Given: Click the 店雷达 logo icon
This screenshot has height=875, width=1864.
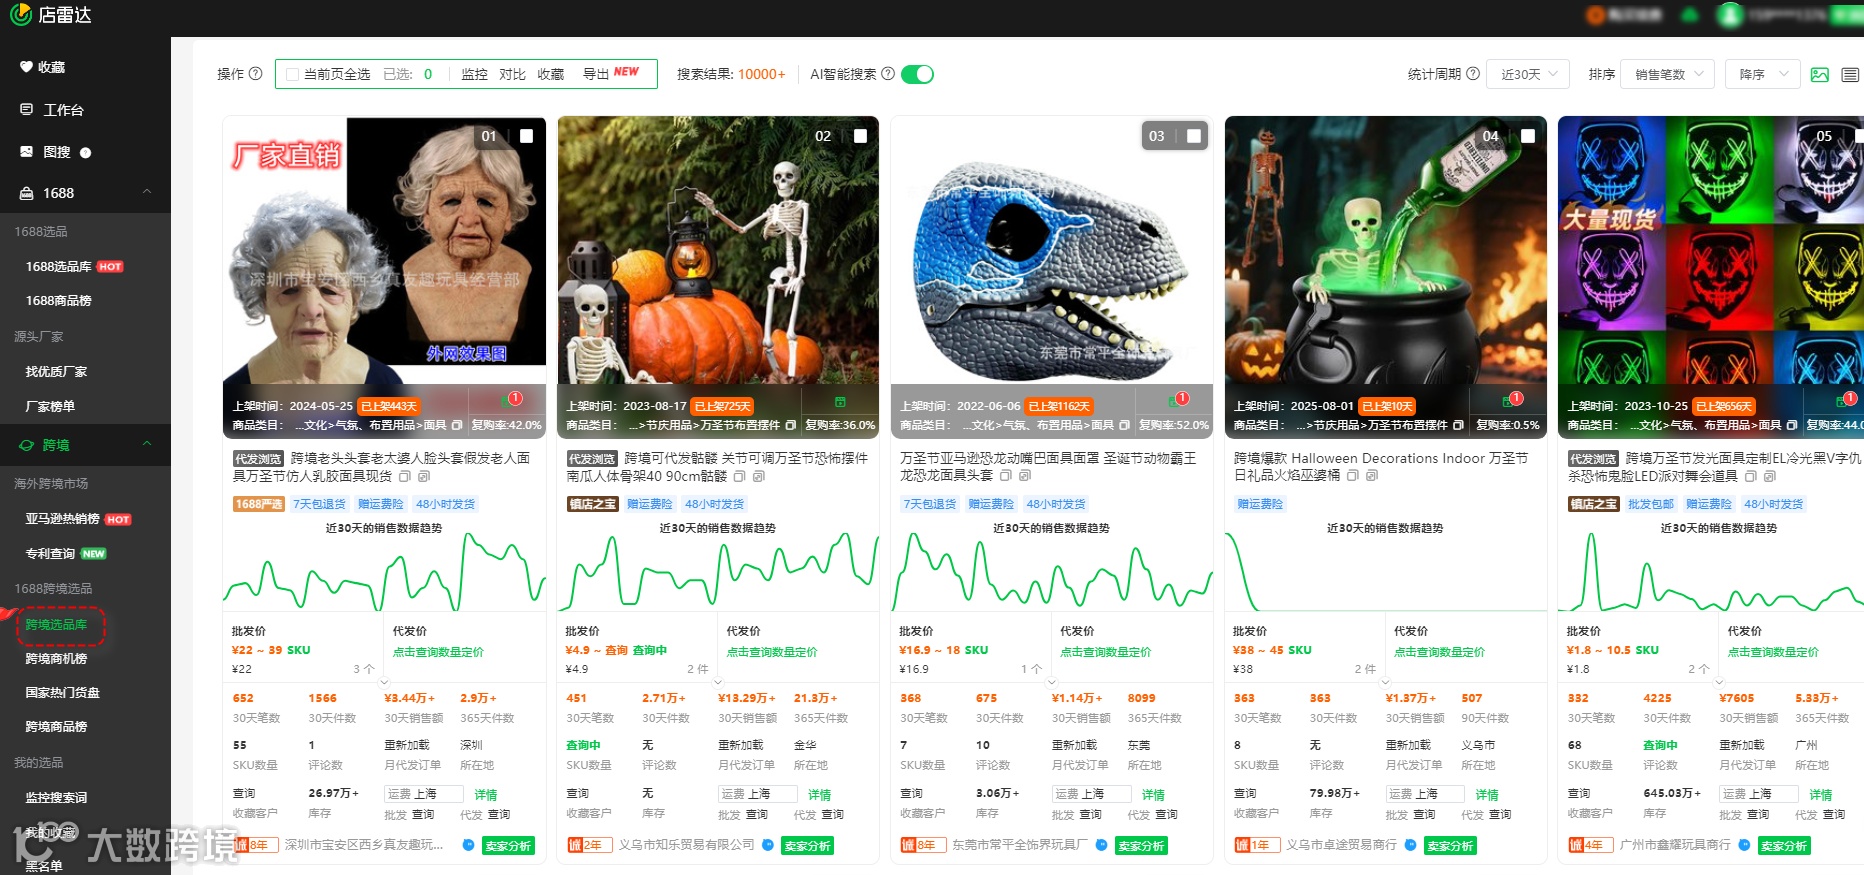Looking at the screenshot, I should coord(20,15).
